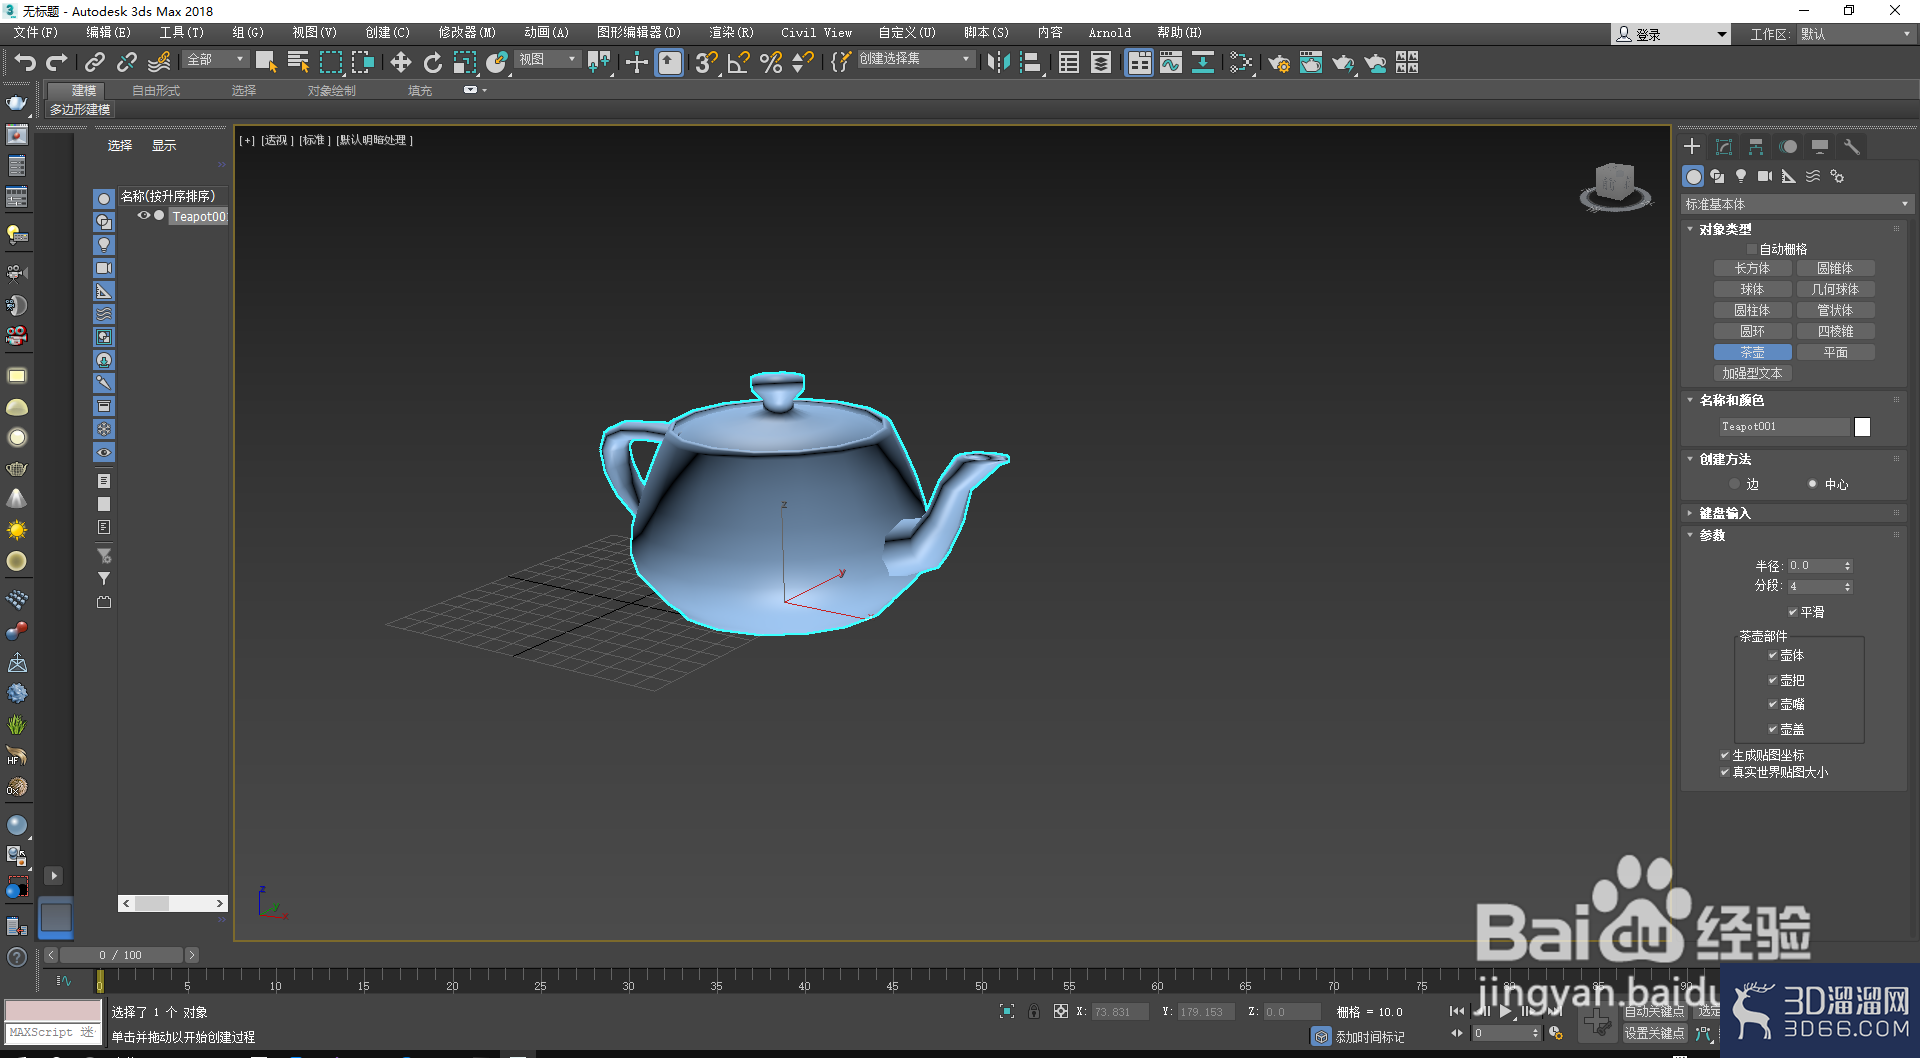Toggle 生成贴图坐标 checkbox
Screen dimensions: 1920x1058
(x=1725, y=755)
